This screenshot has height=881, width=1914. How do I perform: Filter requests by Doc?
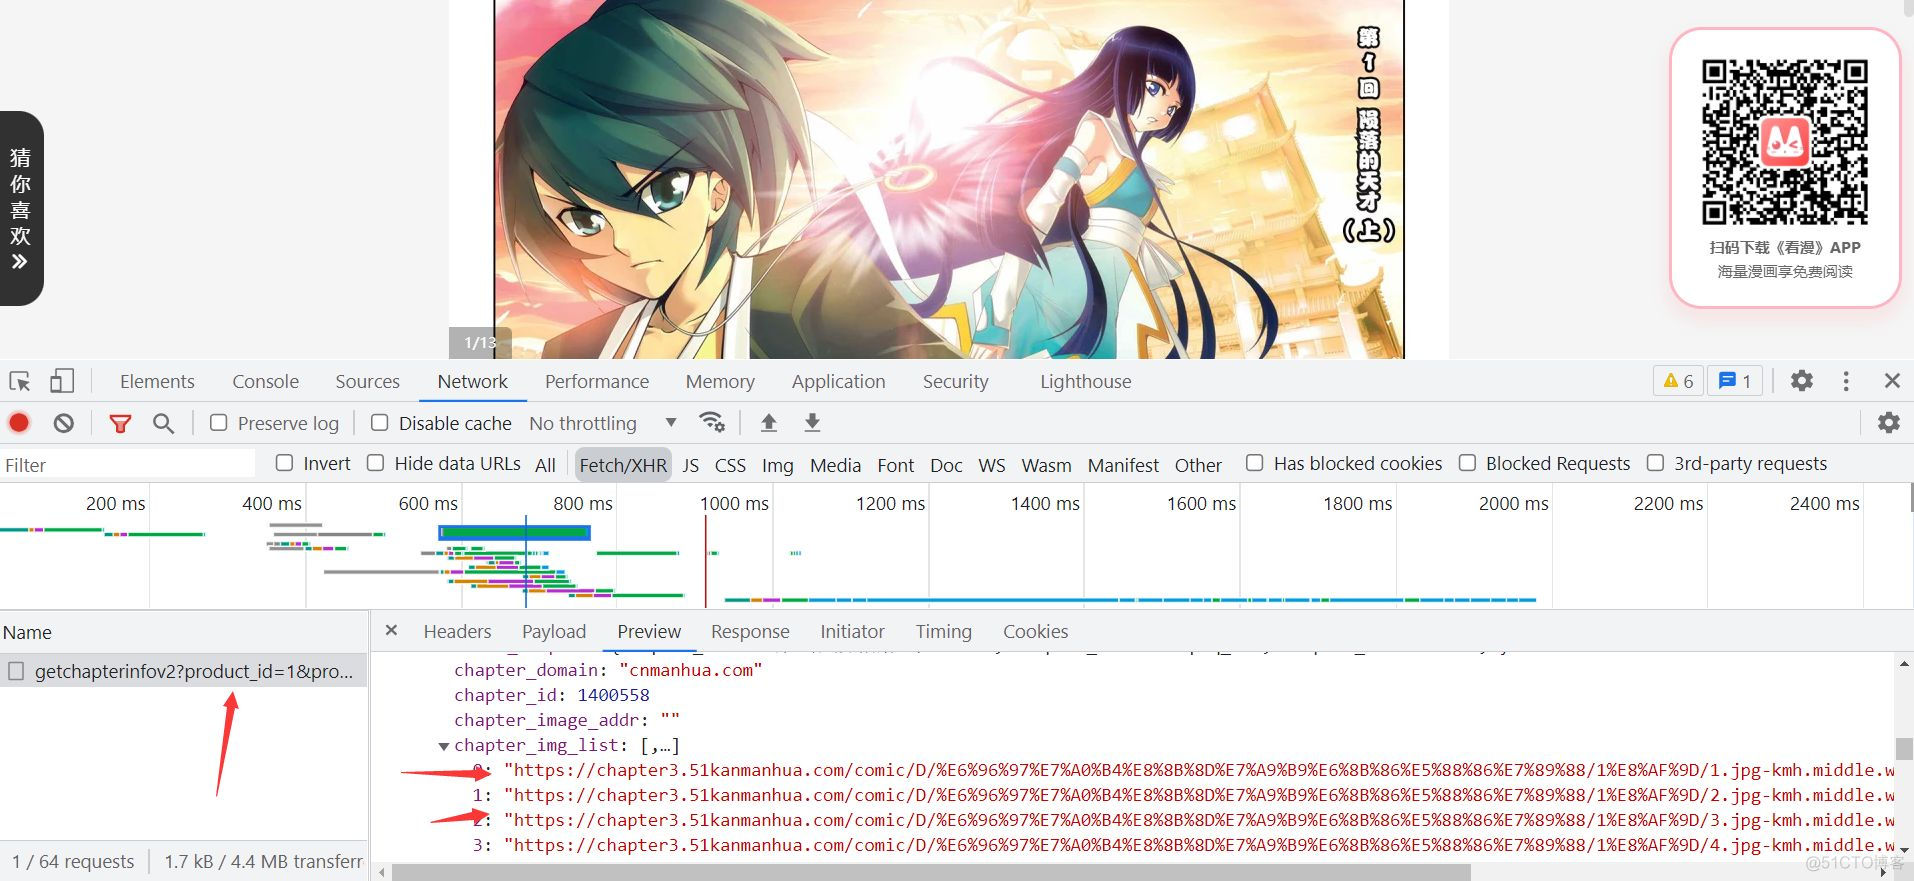coord(946,465)
